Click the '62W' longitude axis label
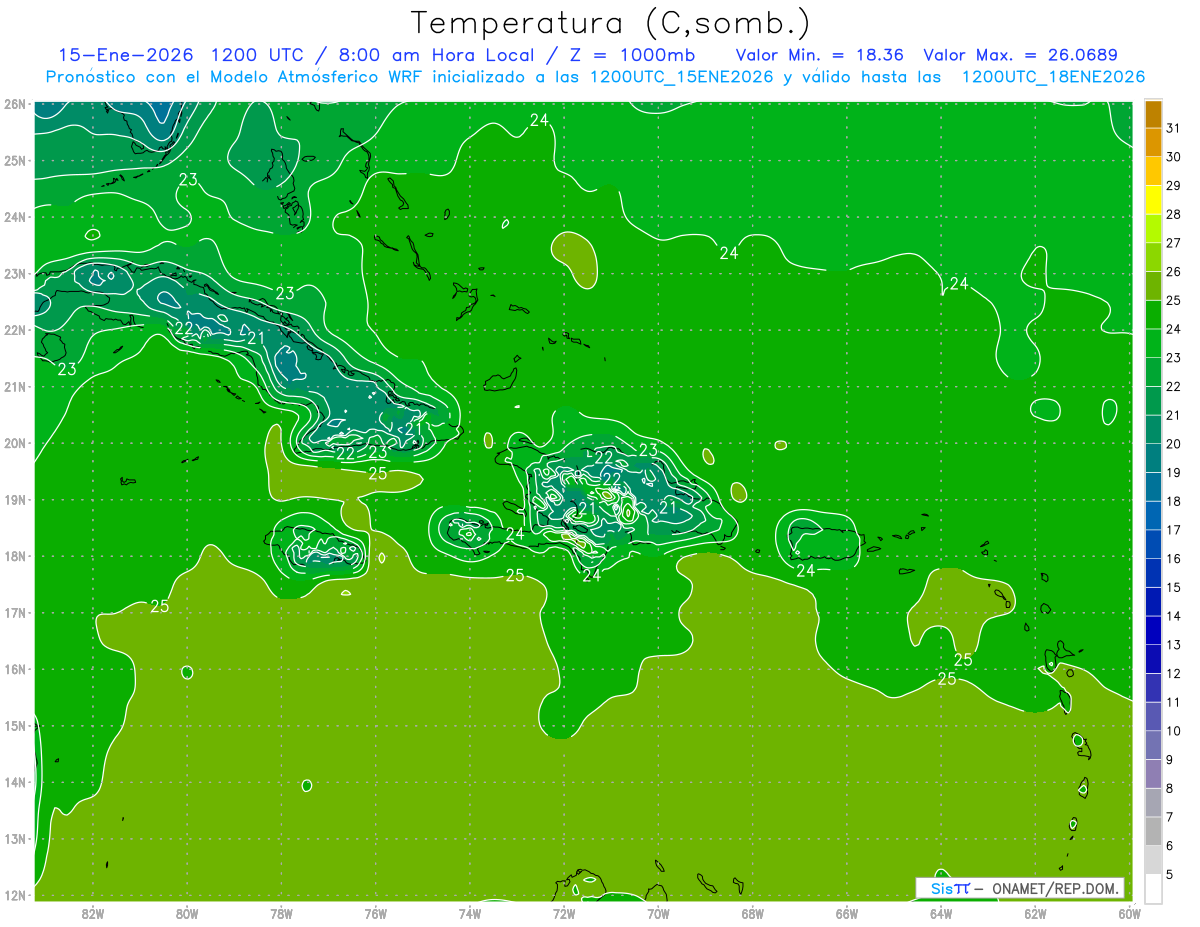This screenshot has width=1200, height=927. pyautogui.click(x=1035, y=912)
